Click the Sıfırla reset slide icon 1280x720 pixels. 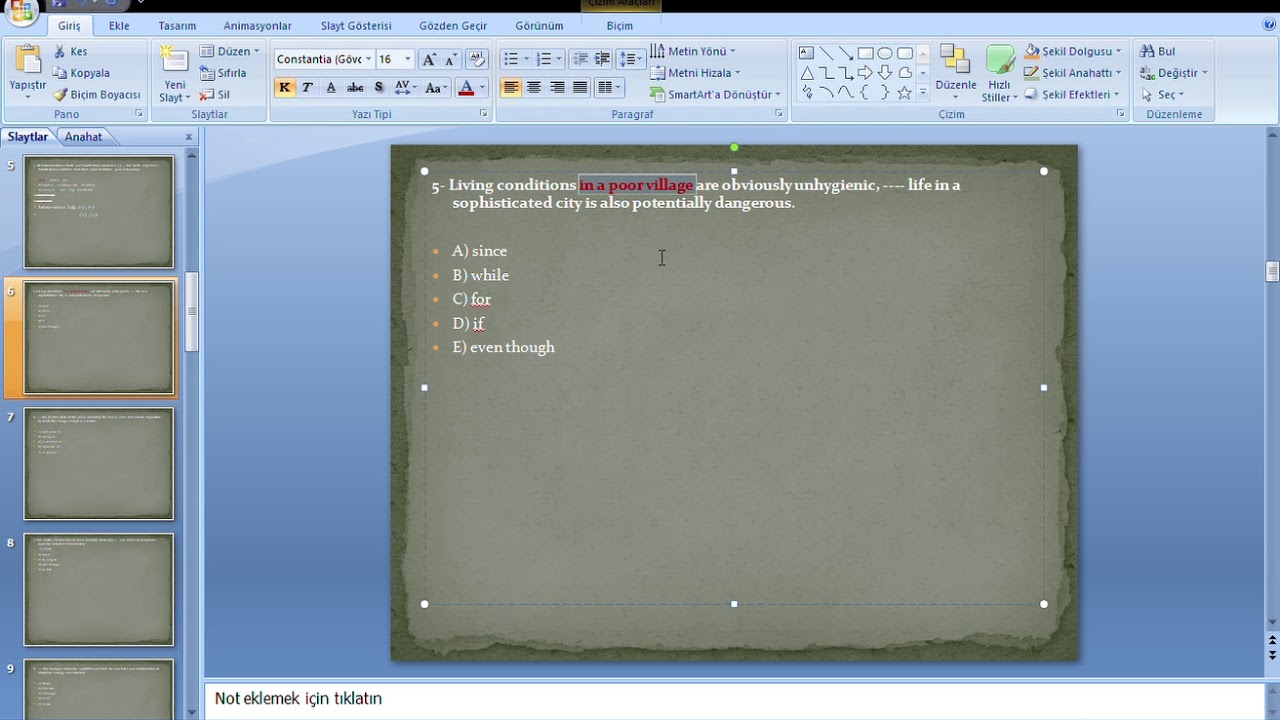(x=207, y=73)
